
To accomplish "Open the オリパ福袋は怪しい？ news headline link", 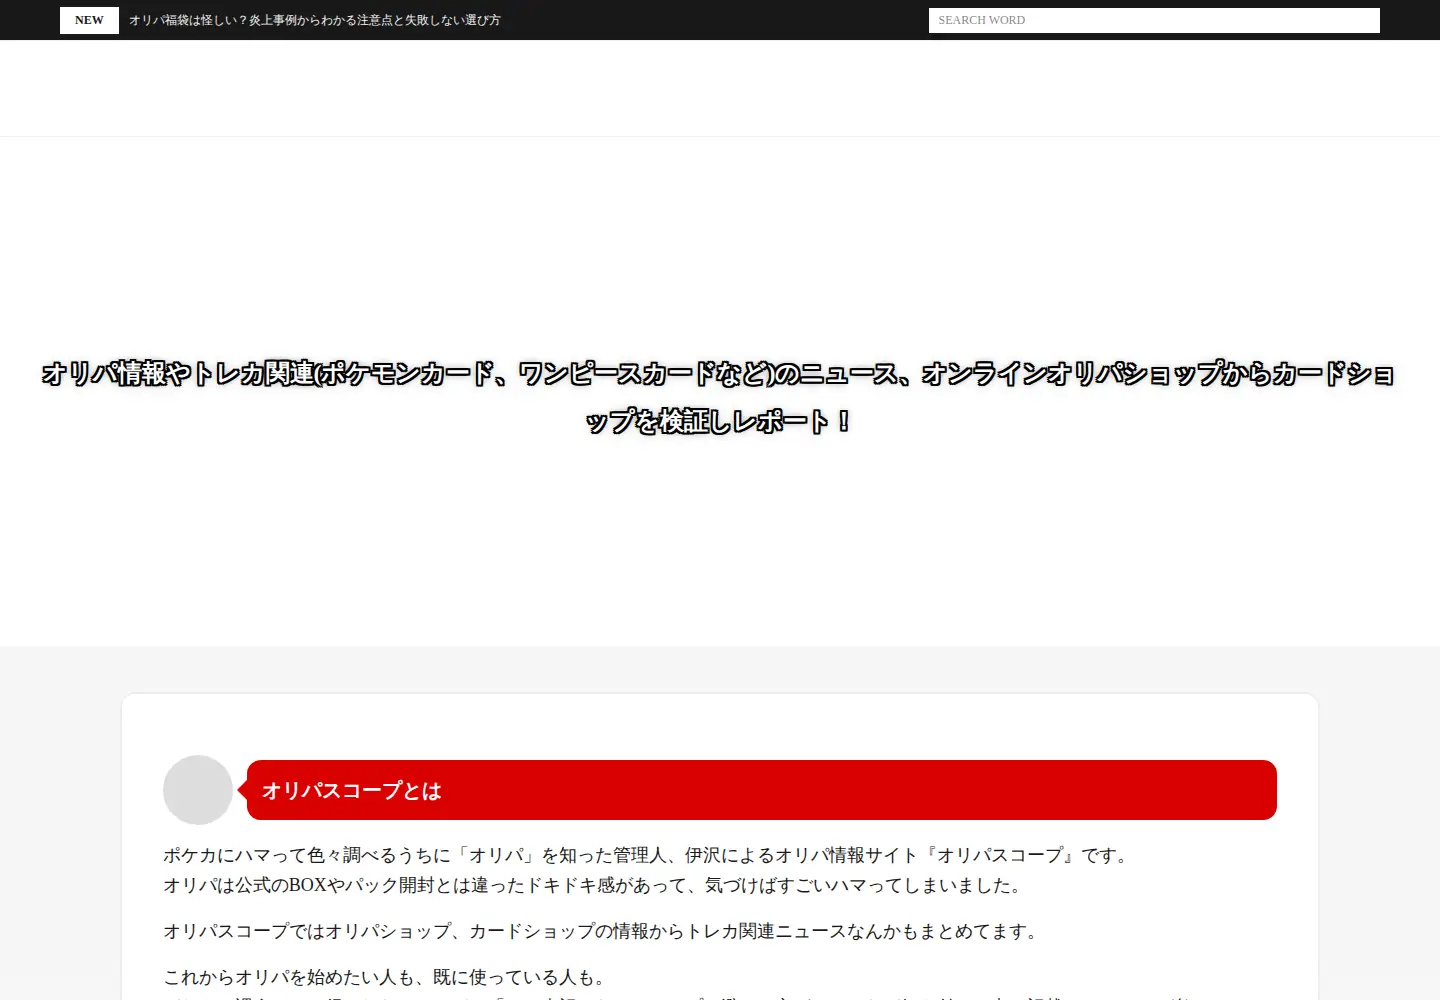I will [315, 20].
